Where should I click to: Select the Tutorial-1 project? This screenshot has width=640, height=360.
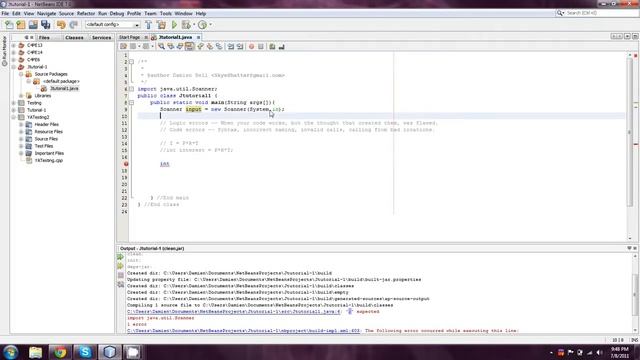click(36, 110)
